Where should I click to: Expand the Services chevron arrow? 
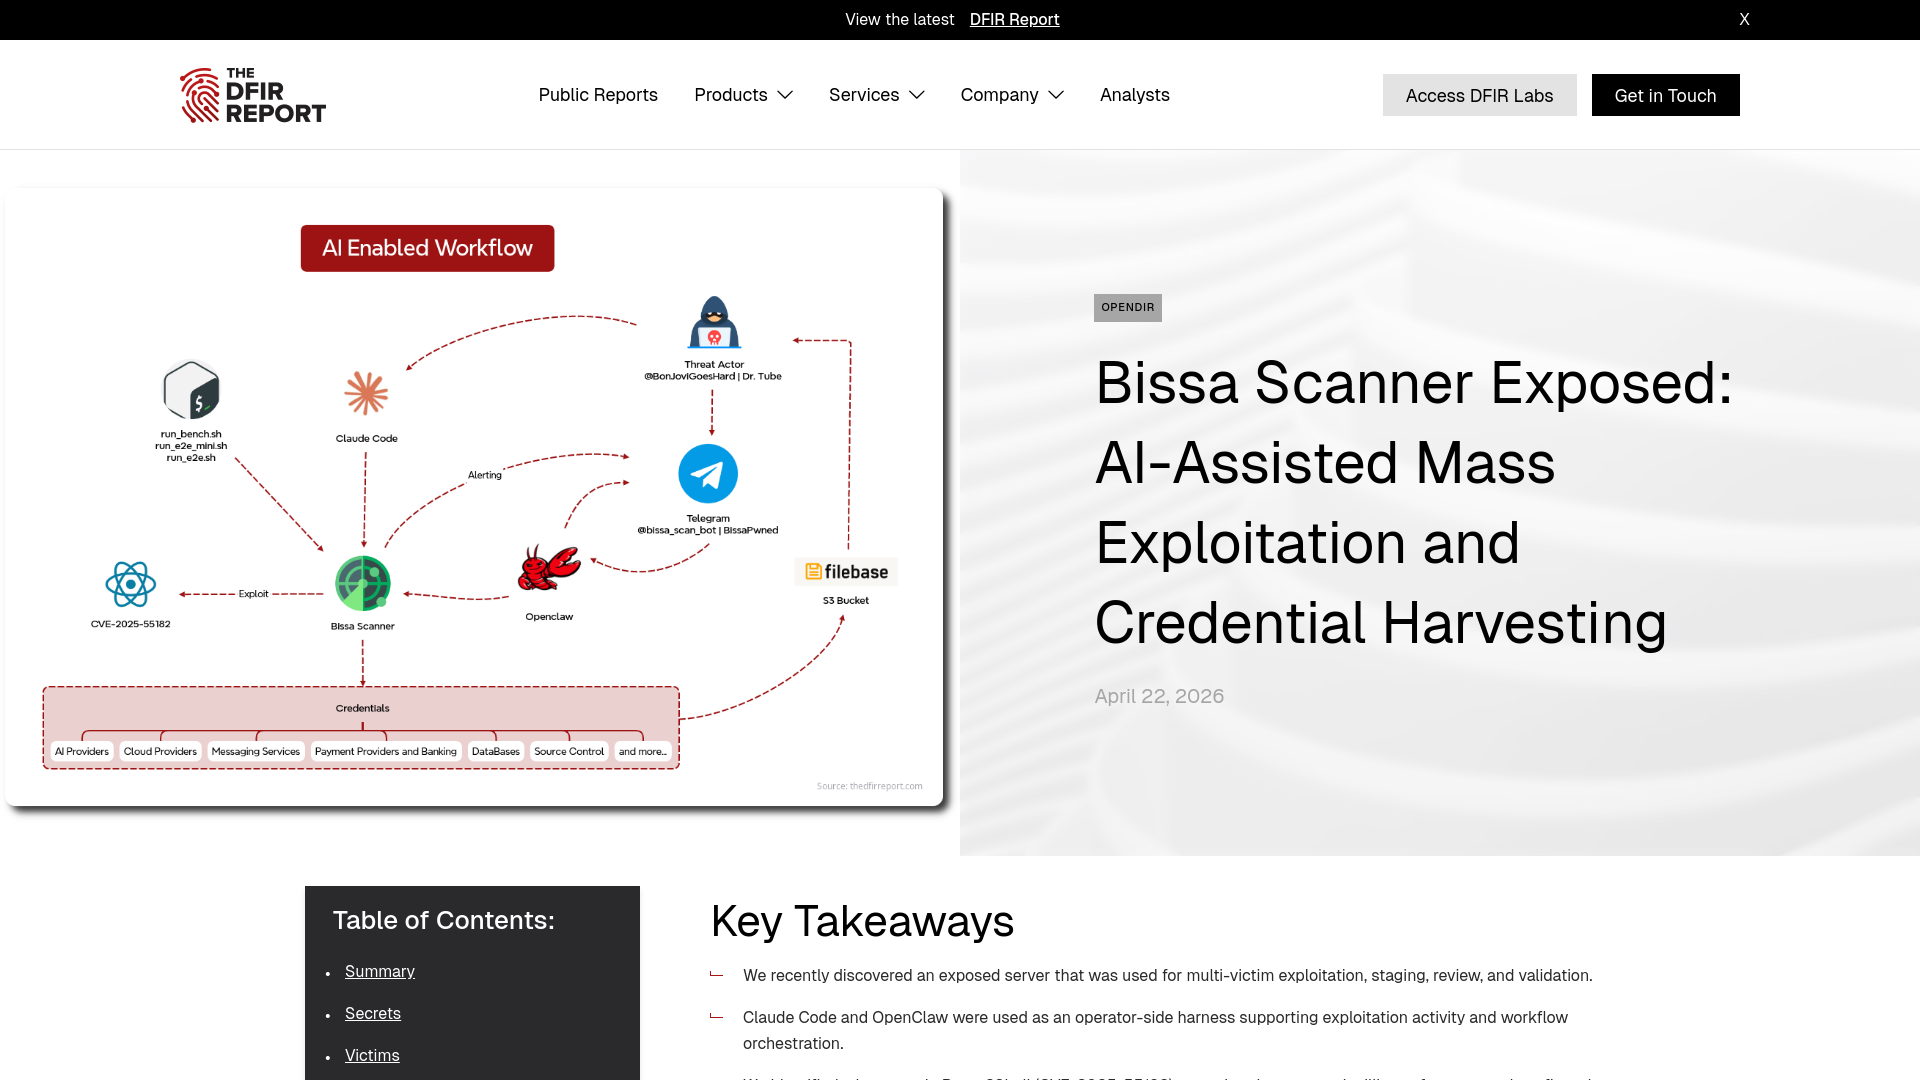tap(917, 95)
